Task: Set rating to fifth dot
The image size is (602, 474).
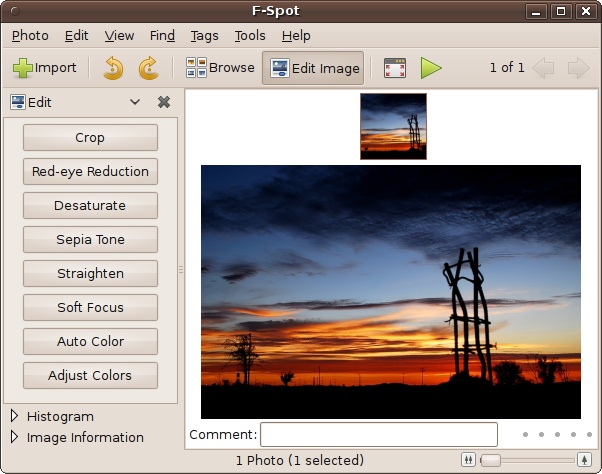Action: [589, 434]
